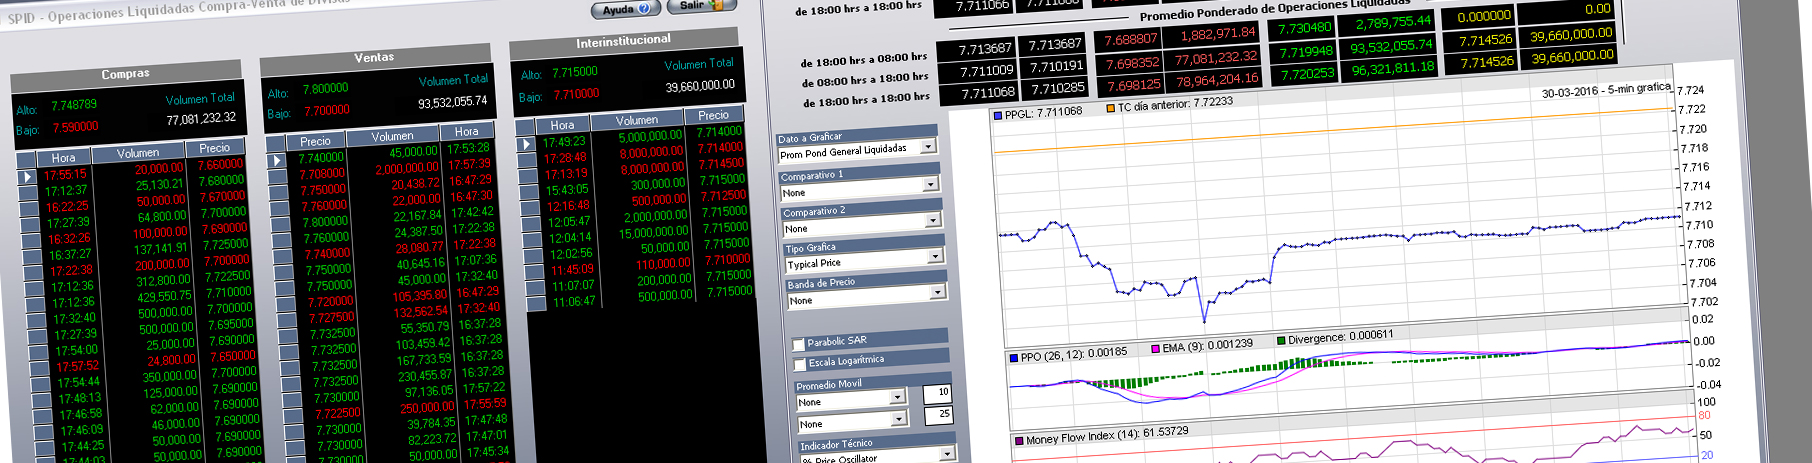Select the first row arrow in Interinstitucional table
This screenshot has width=1812, height=463.
[x=525, y=144]
